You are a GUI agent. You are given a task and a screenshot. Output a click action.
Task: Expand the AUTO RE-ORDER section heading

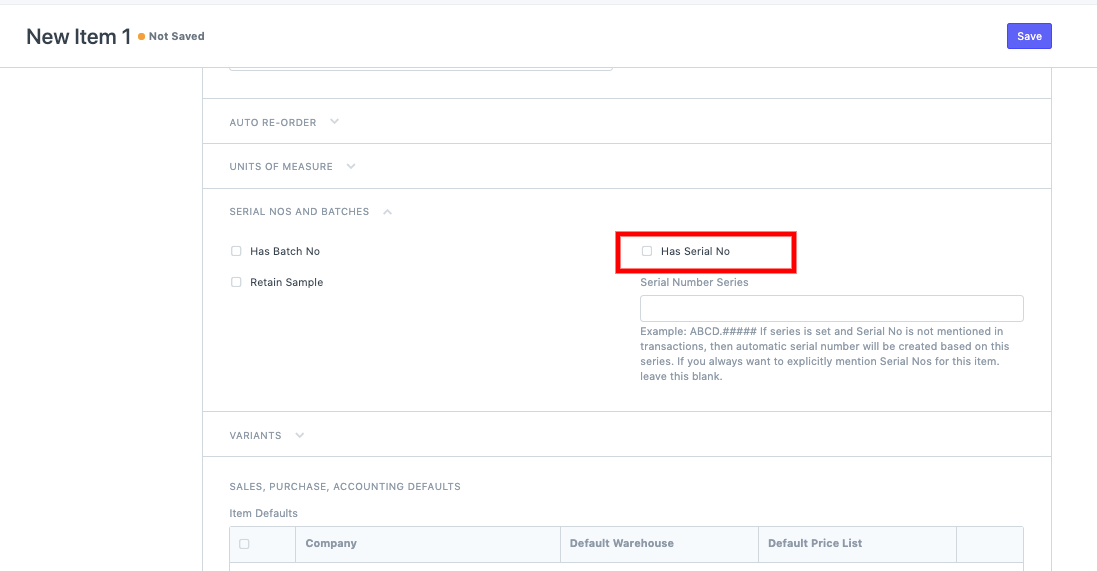pos(273,122)
